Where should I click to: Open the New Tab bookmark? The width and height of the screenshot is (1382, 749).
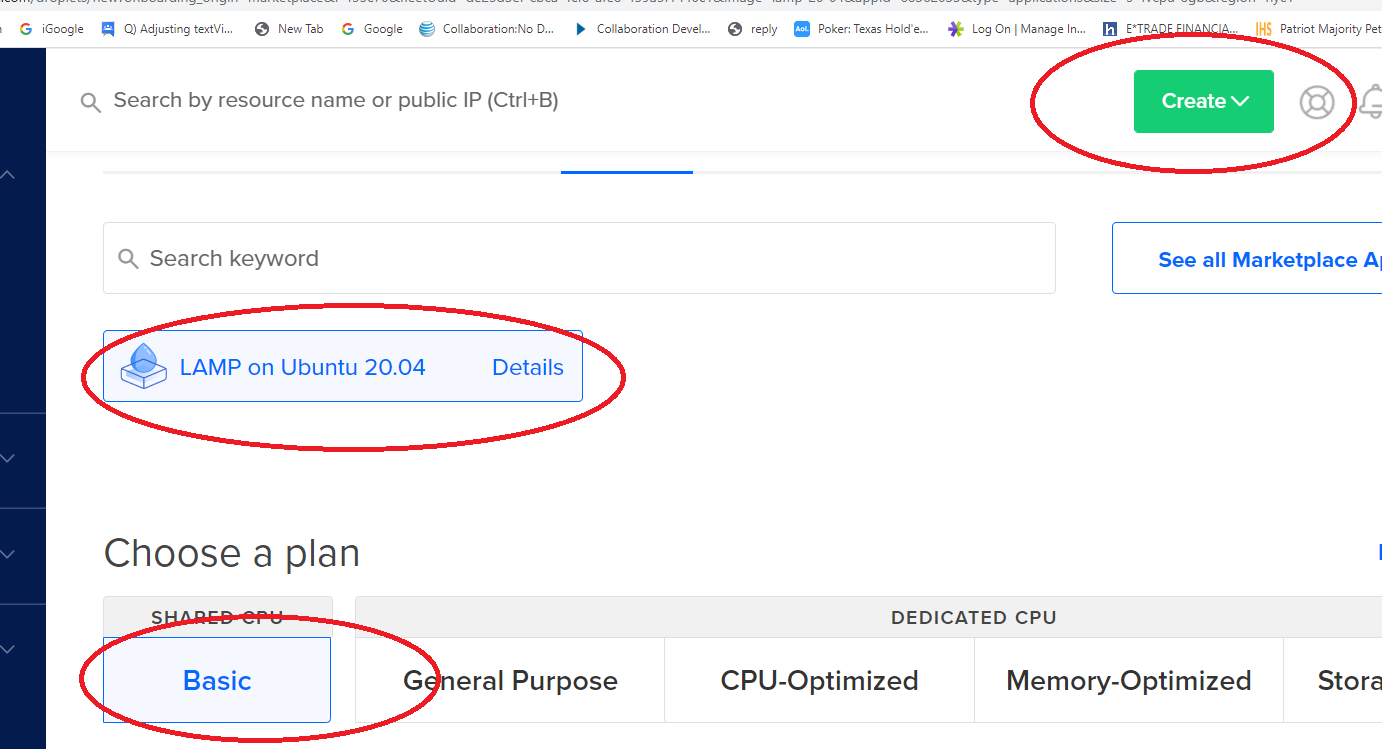pyautogui.click(x=289, y=29)
